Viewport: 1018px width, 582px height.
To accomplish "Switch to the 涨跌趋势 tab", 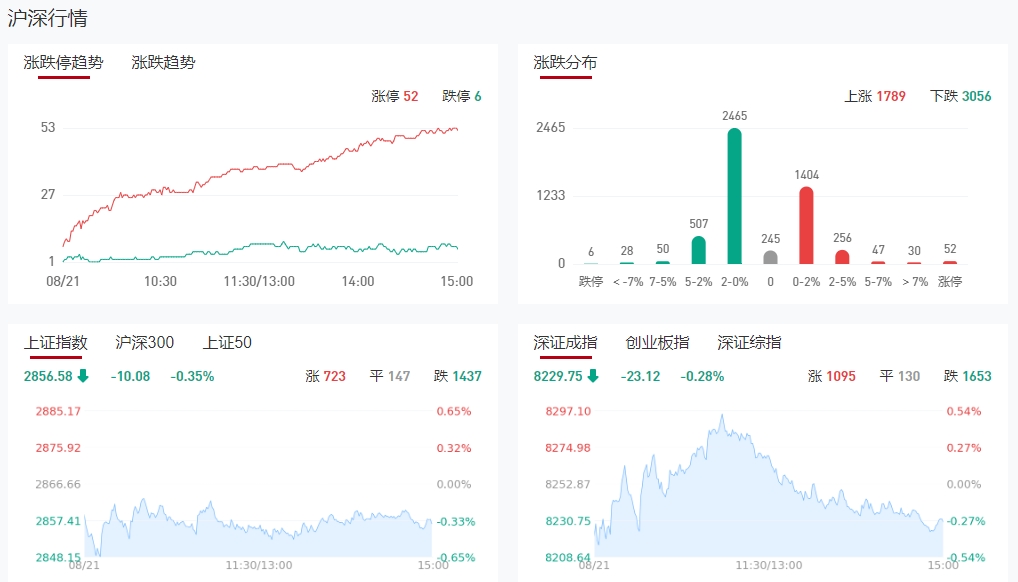I will [163, 63].
